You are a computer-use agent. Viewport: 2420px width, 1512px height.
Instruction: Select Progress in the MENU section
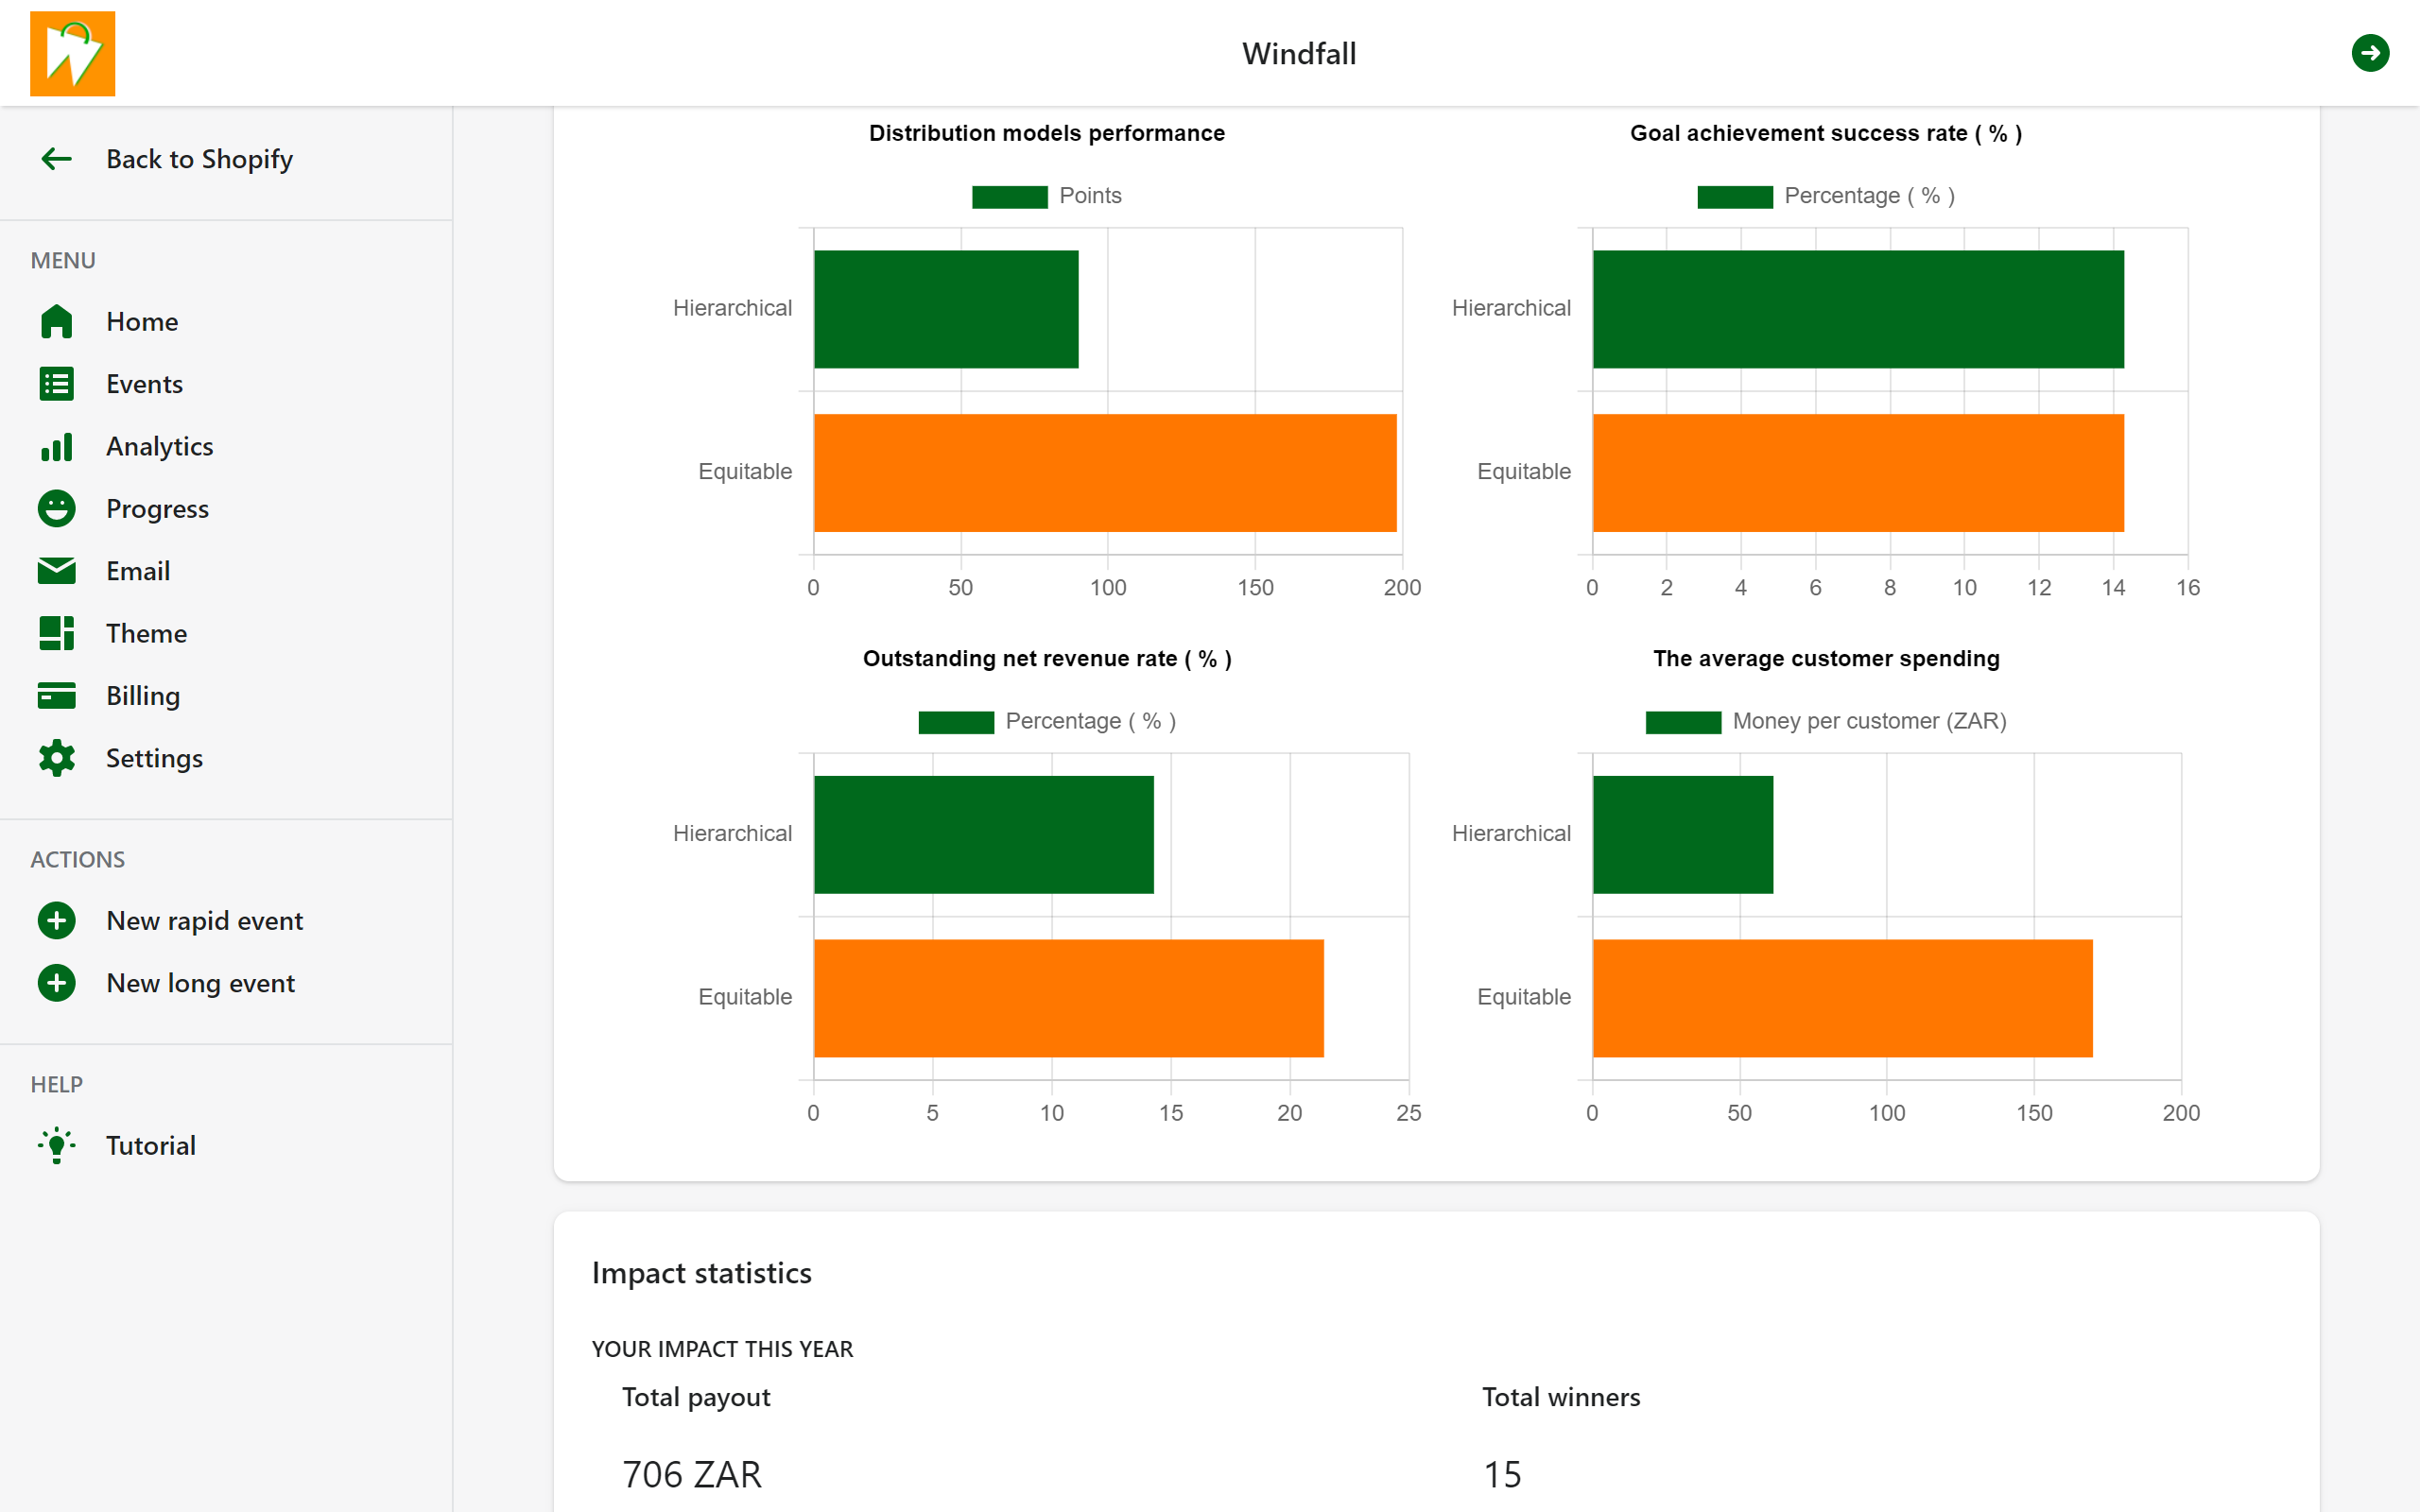coord(158,508)
